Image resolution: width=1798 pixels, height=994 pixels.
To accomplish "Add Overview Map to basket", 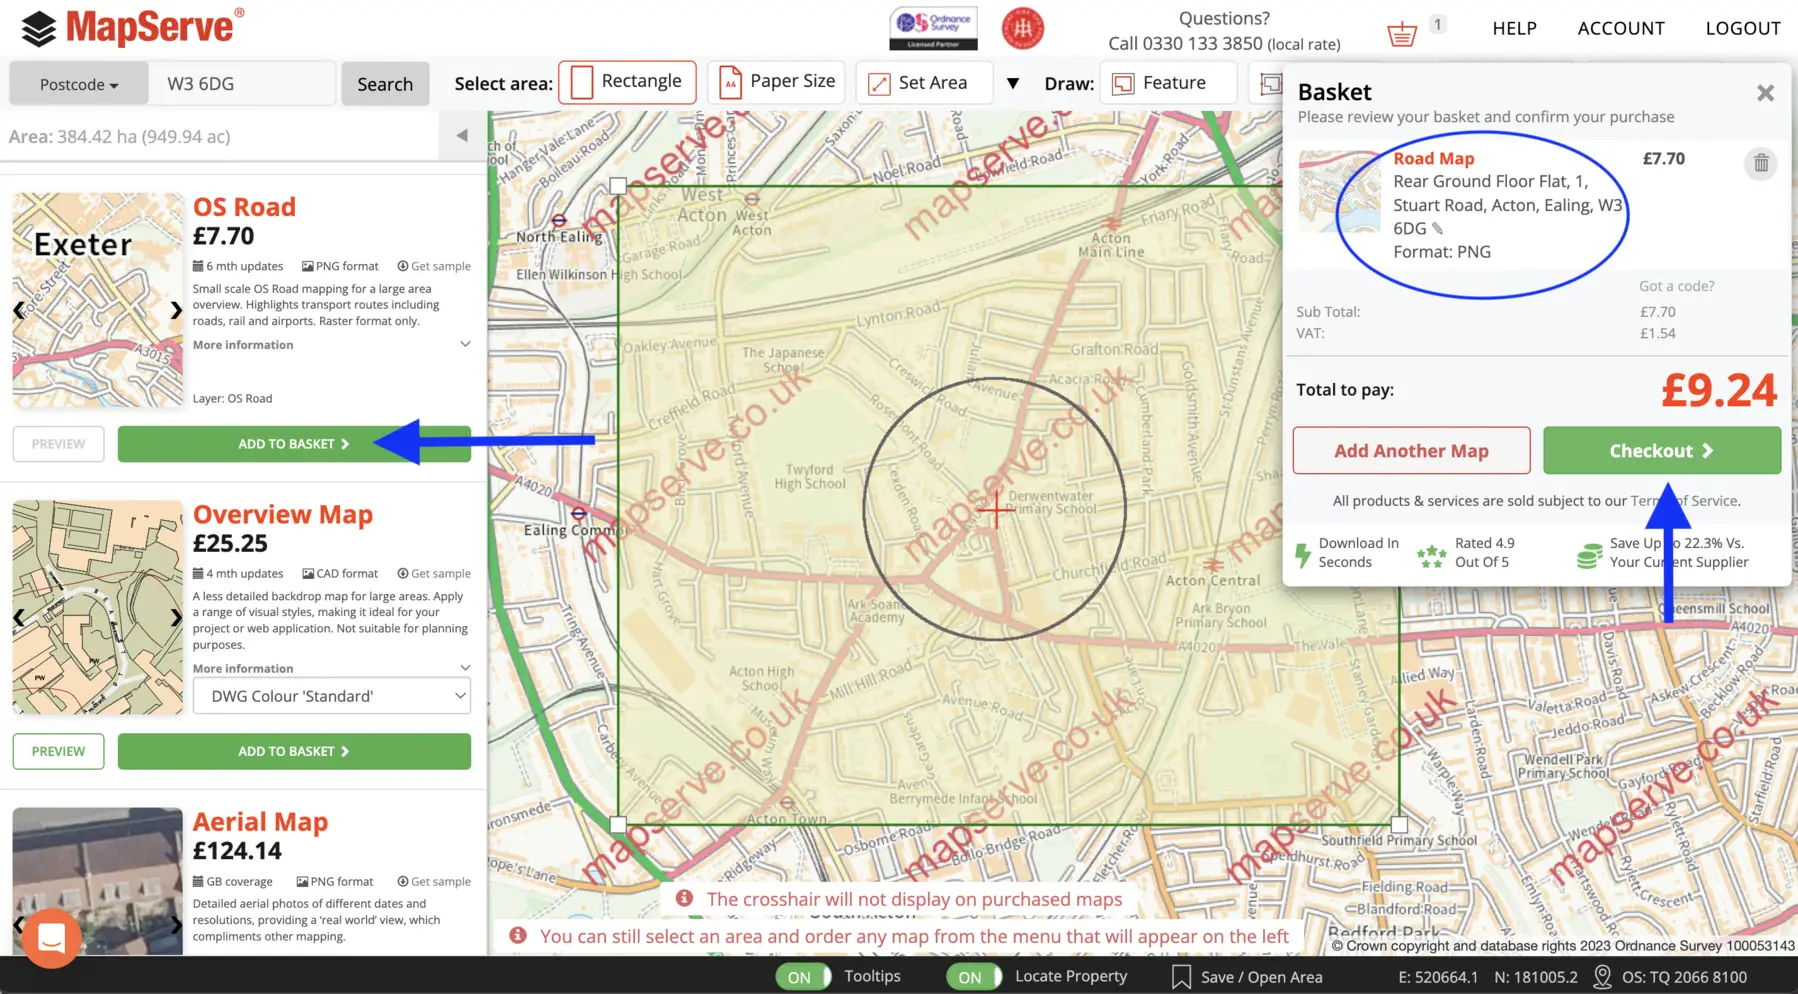I will coord(294,751).
